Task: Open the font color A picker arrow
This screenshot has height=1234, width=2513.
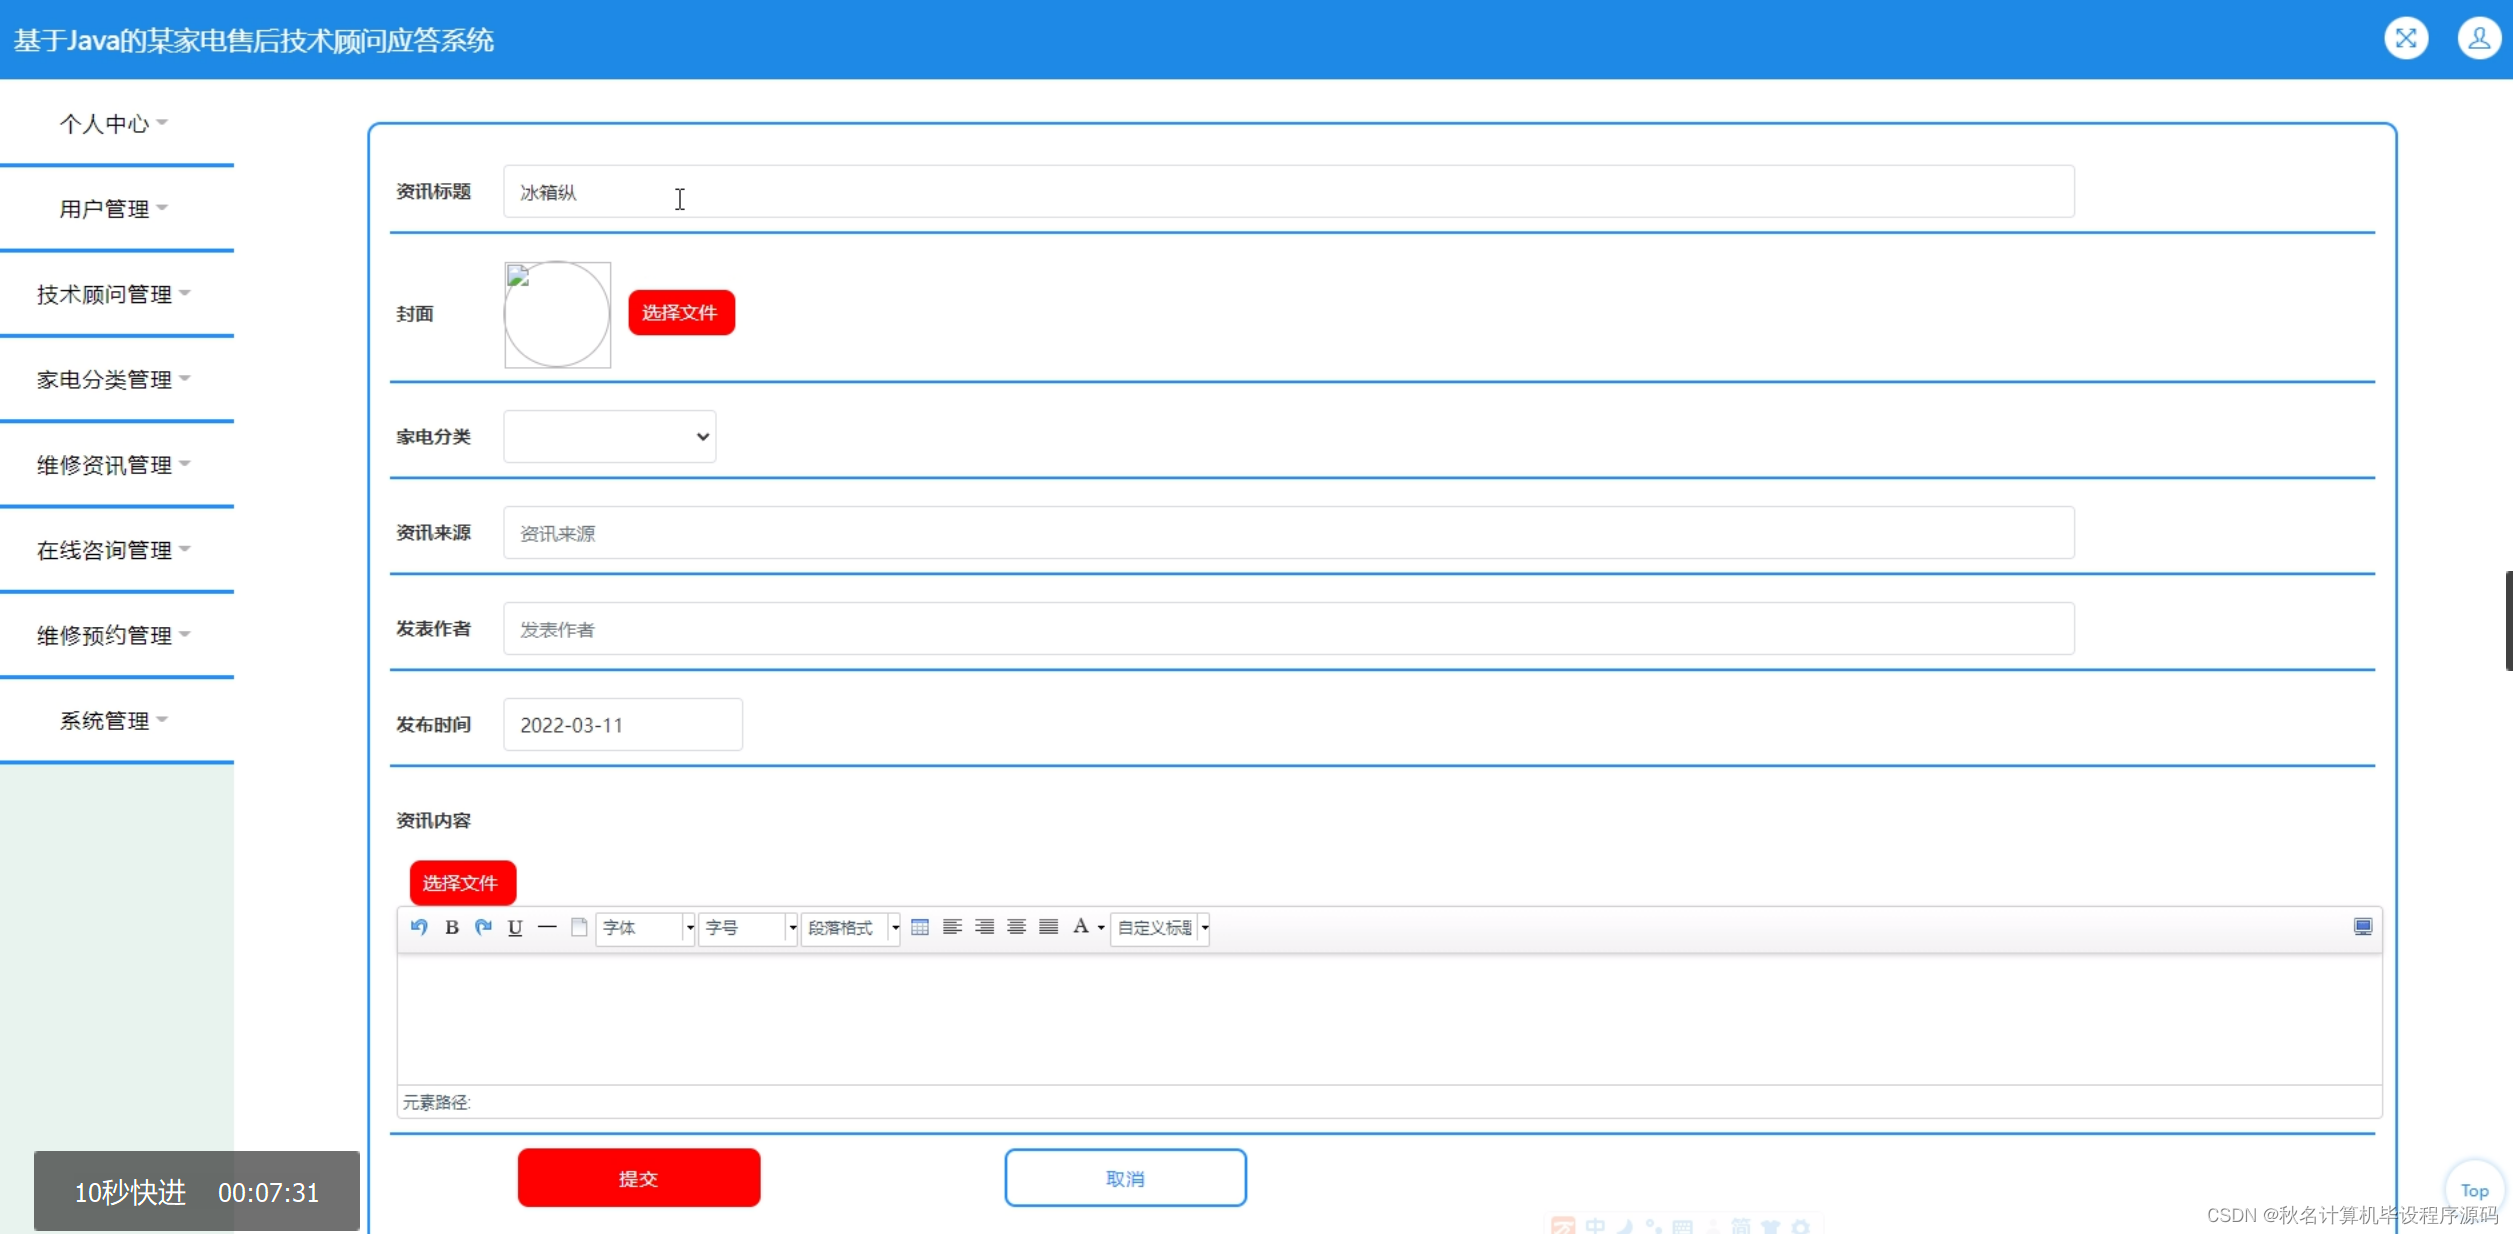Action: pos(1101,928)
